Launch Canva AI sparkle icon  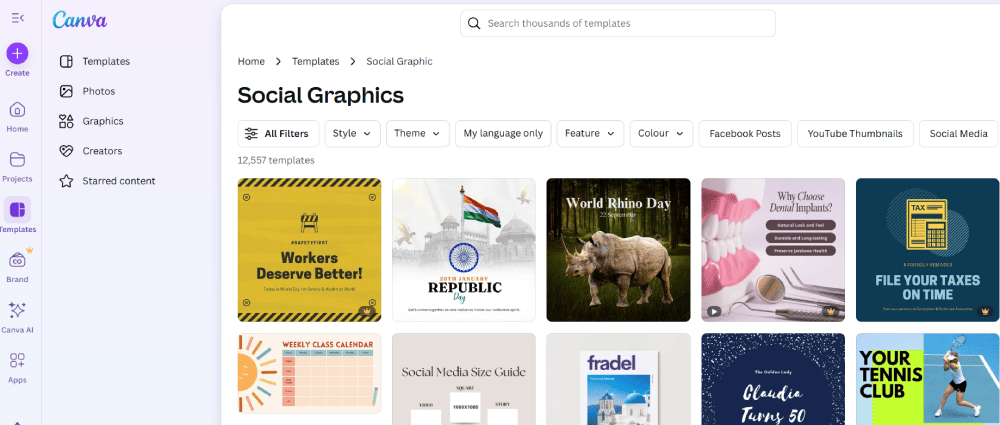(x=17, y=311)
